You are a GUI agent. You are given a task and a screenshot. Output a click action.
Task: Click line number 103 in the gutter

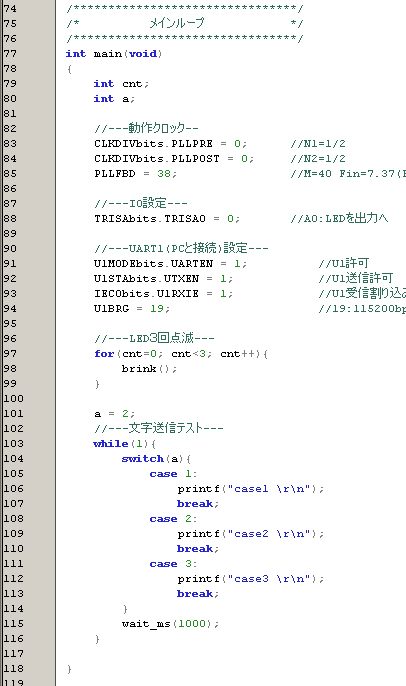click(14, 444)
